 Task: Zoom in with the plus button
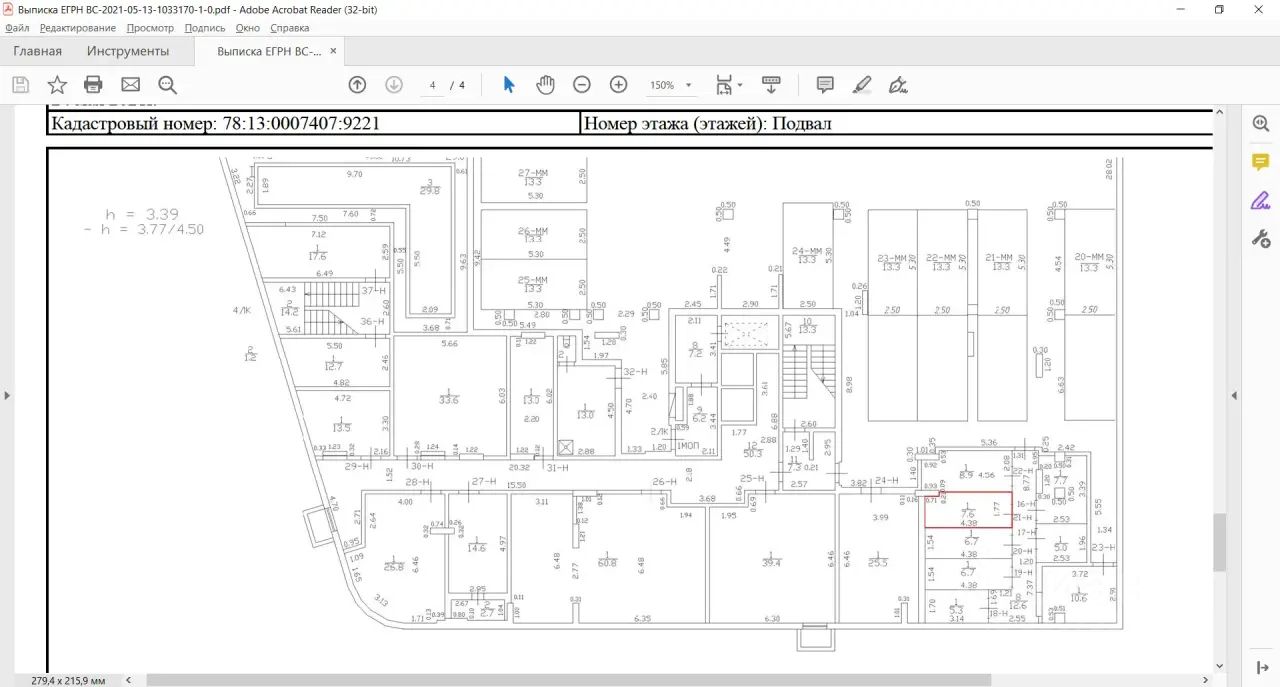[618, 85]
